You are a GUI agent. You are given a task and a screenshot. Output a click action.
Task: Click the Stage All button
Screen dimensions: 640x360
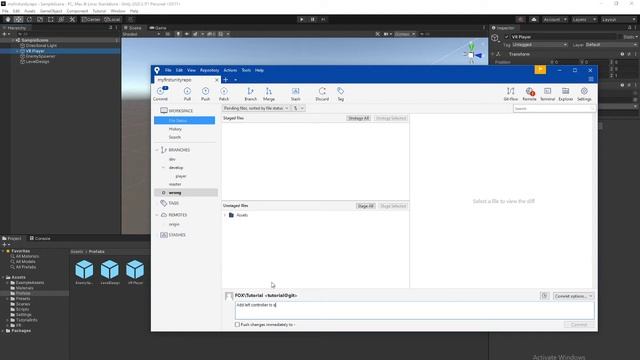click(x=365, y=206)
